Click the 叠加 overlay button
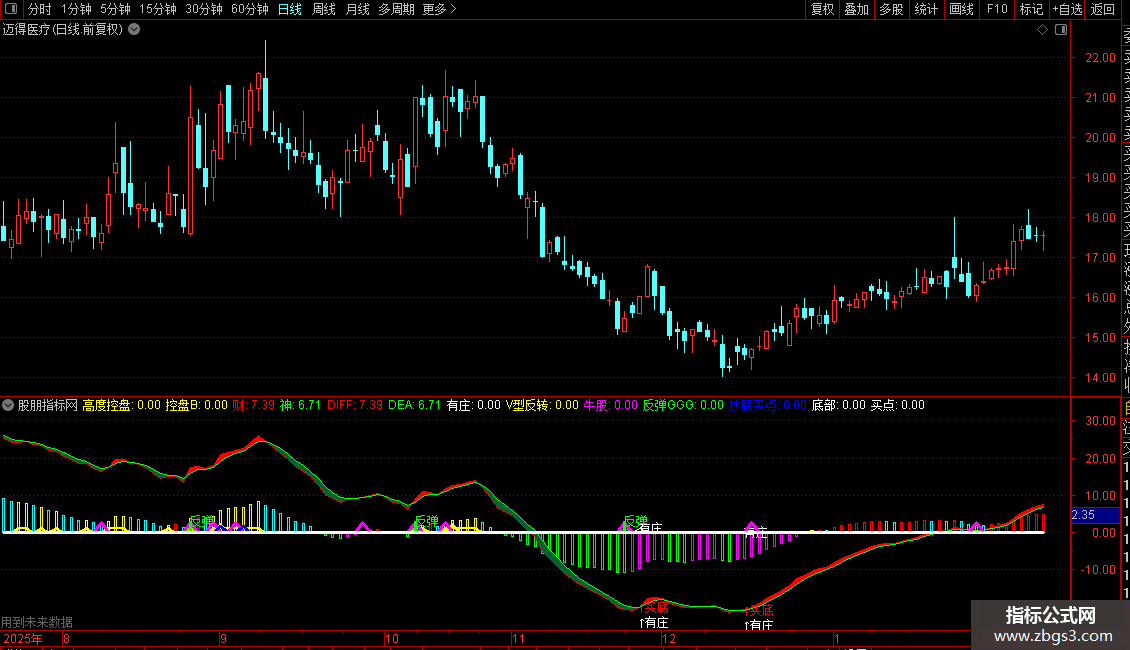 [x=856, y=10]
